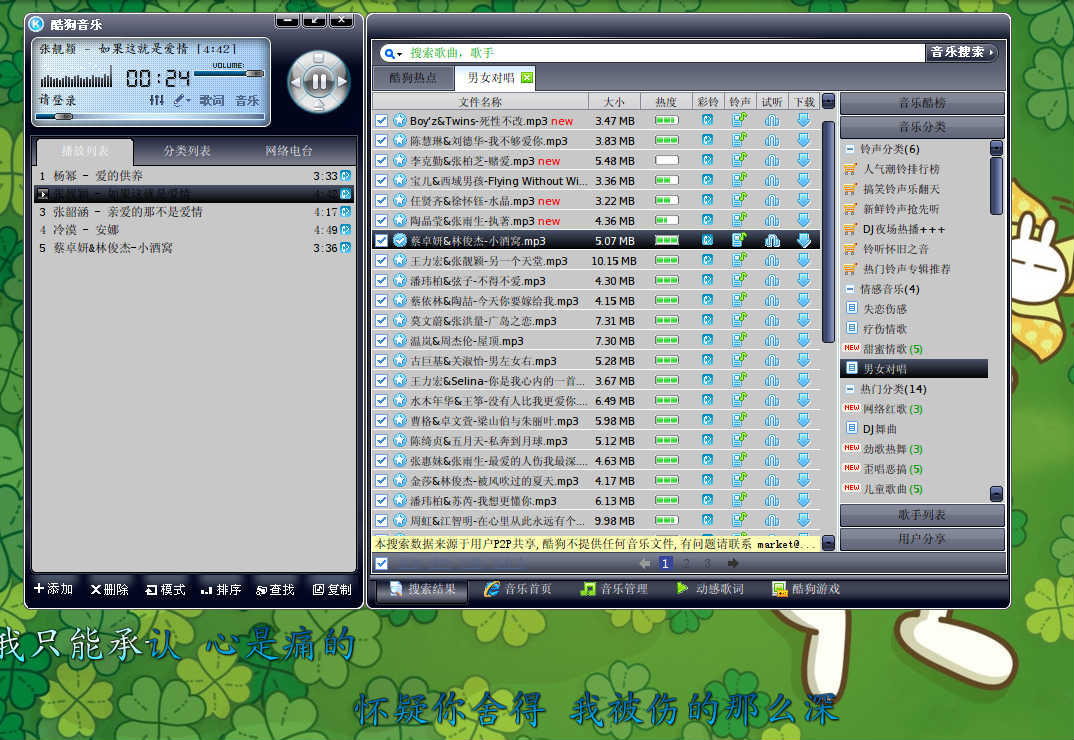Expand the 音乐分类 panel header
1074x740 pixels.
click(x=922, y=127)
